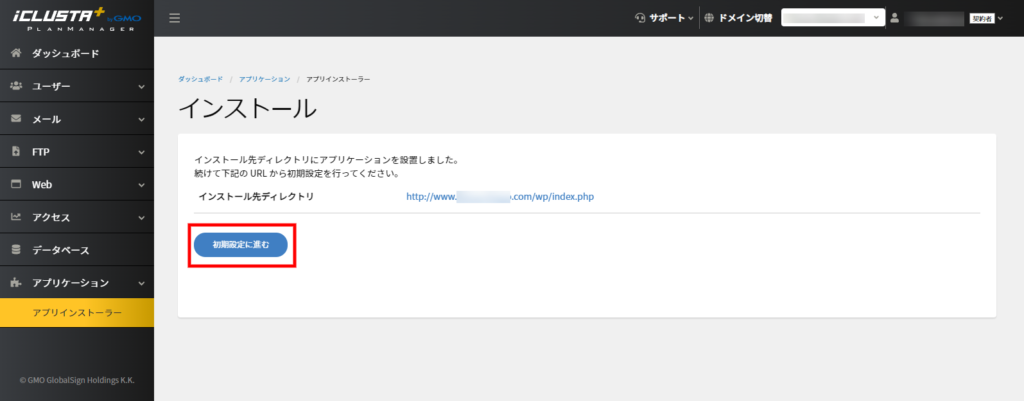
Task: Open the wp/index.php install URL link
Action: (500, 196)
